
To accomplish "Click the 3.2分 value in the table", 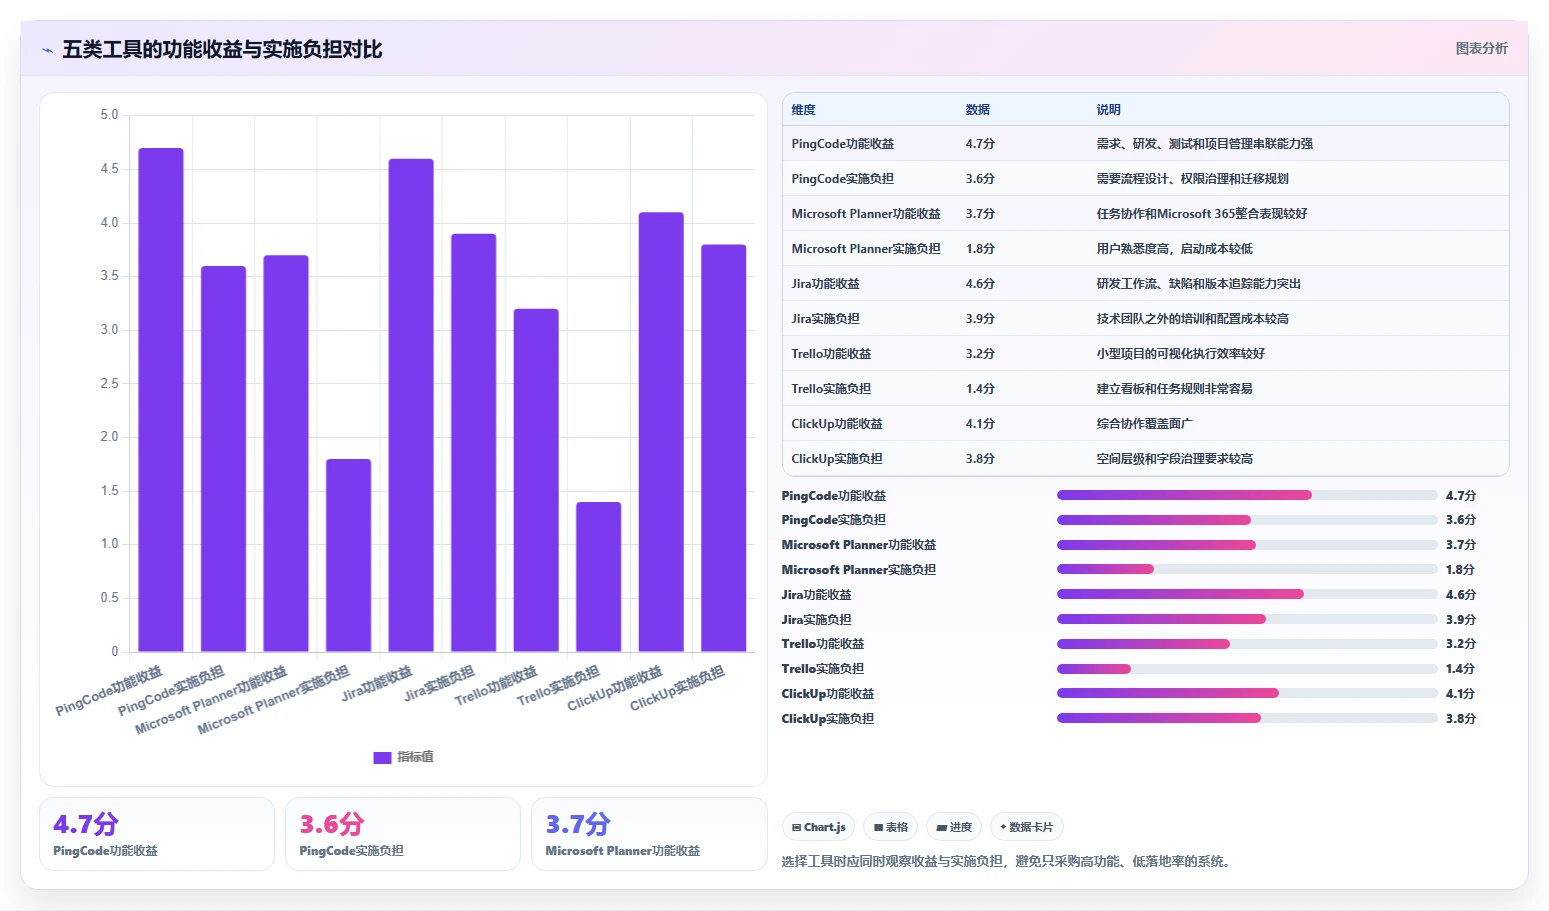I will pos(980,354).
